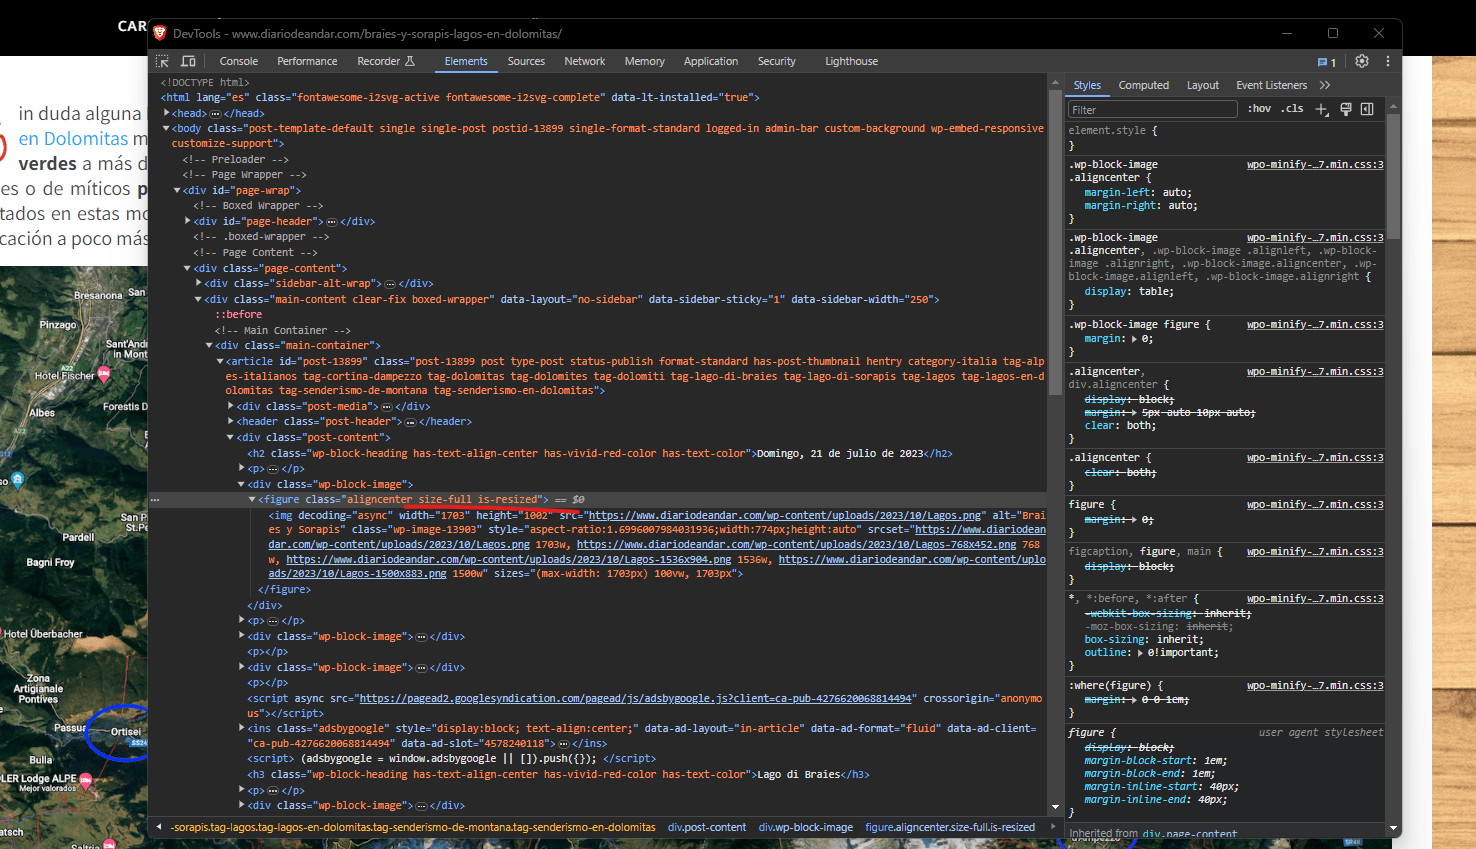Open the Lagos.png src link in img tag
Image resolution: width=1476 pixels, height=849 pixels.
[785, 515]
